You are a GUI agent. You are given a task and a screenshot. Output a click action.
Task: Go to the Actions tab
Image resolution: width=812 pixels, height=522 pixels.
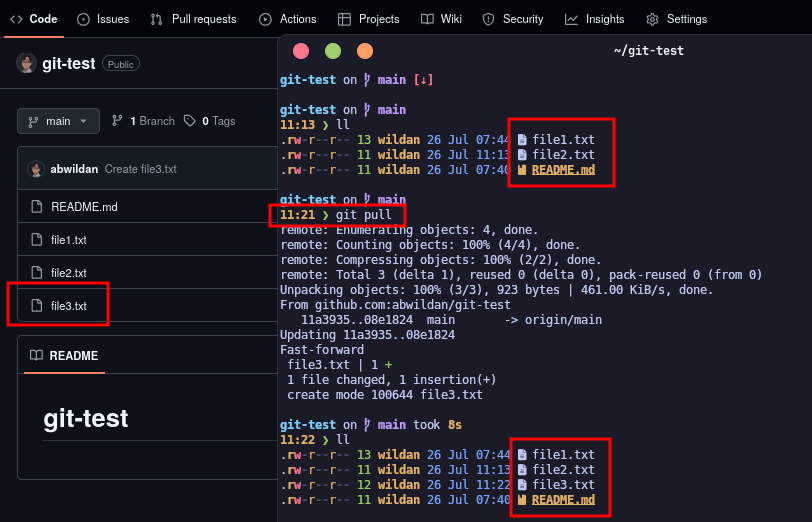click(x=287, y=19)
